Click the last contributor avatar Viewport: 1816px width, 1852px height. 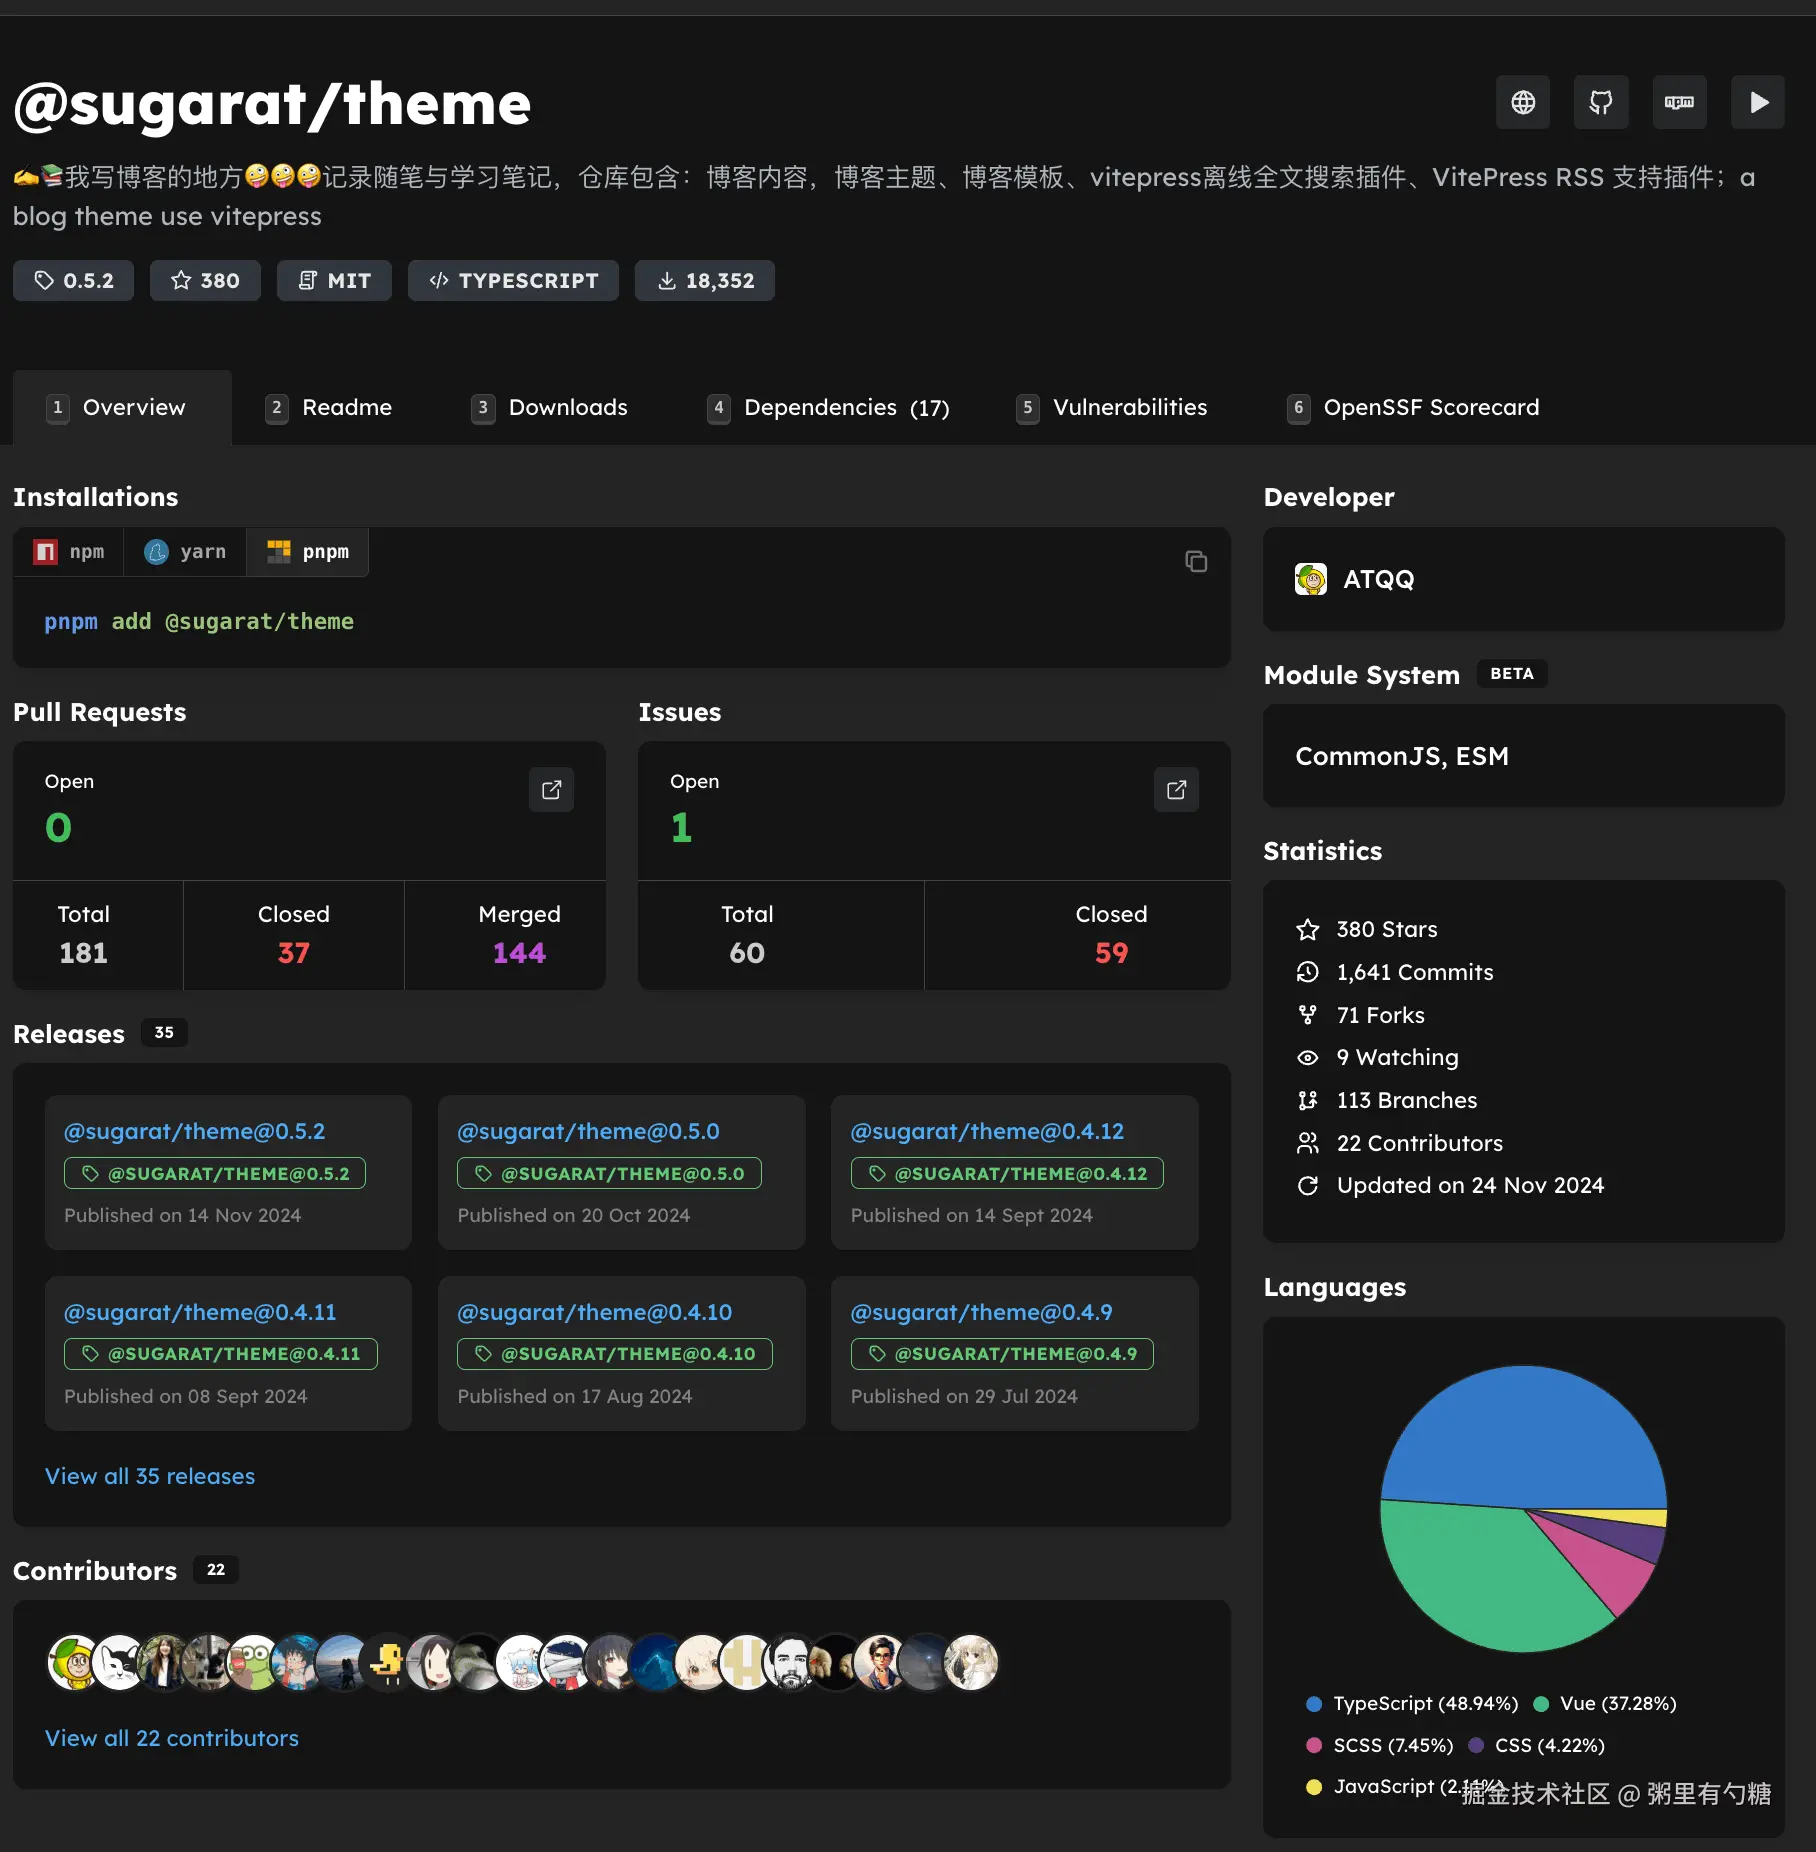tap(971, 1663)
